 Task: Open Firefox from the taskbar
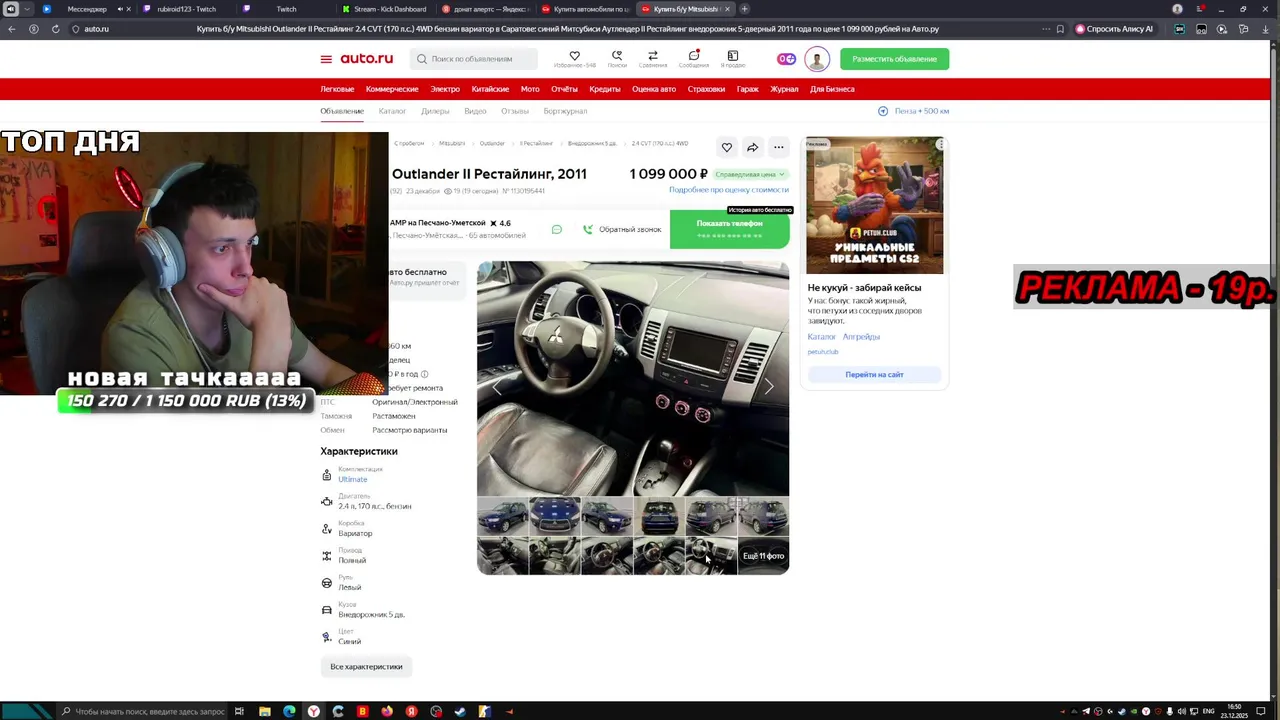[x=387, y=711]
